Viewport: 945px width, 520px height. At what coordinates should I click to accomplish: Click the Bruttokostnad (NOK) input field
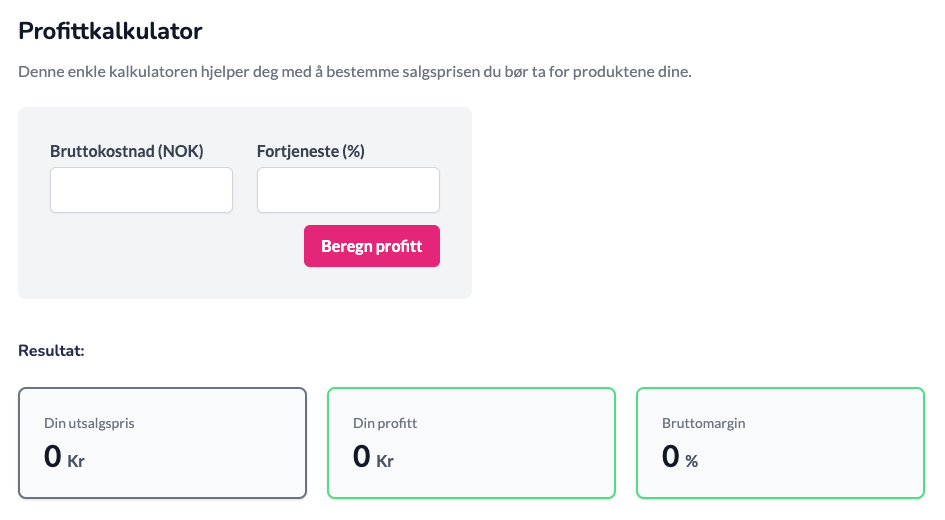pyautogui.click(x=141, y=190)
